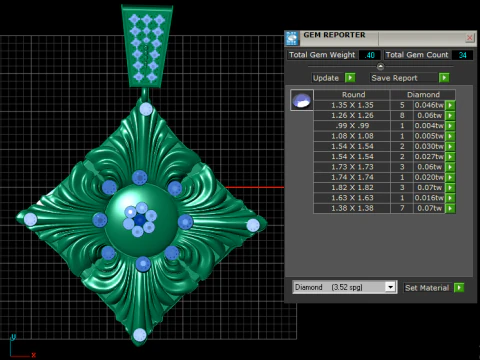
Task: Select the gem at the pendant's top corner
Action: coord(146,109)
